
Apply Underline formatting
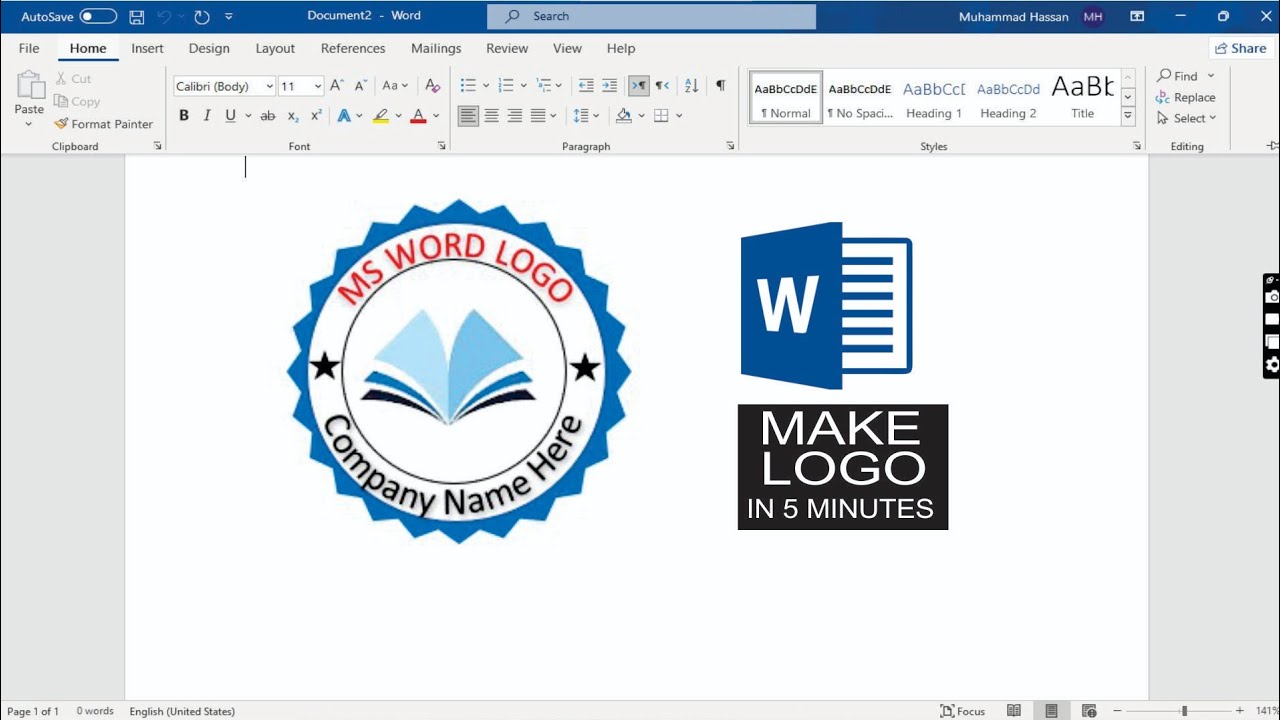point(231,116)
